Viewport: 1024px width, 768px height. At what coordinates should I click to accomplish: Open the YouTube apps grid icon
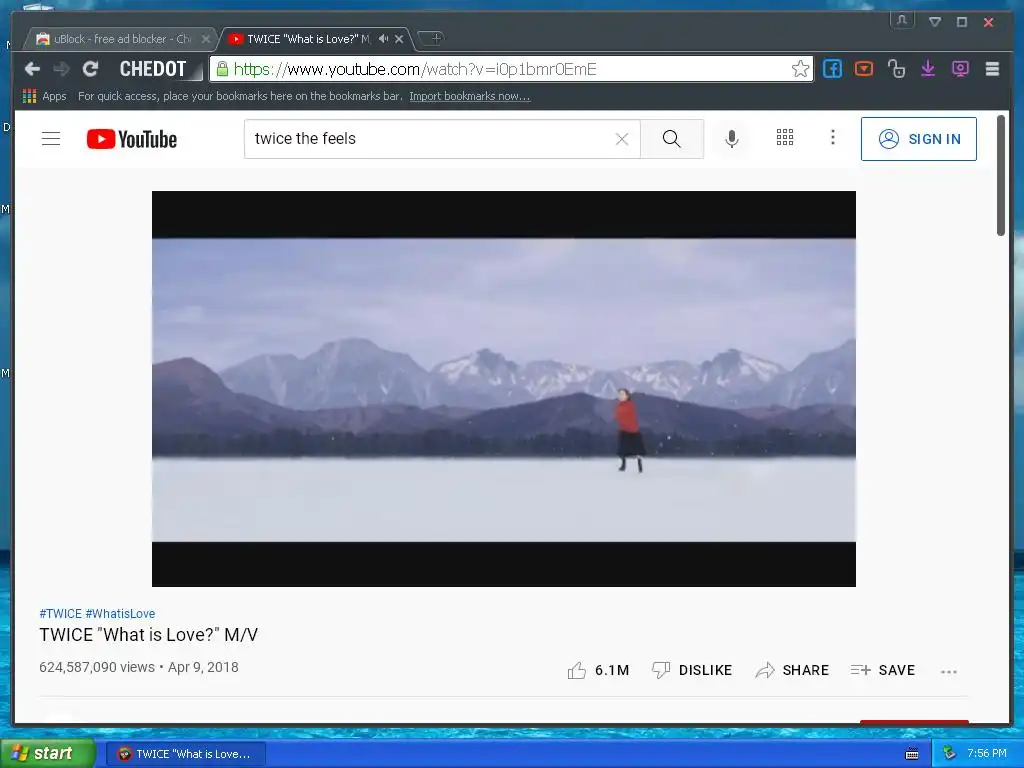784,137
